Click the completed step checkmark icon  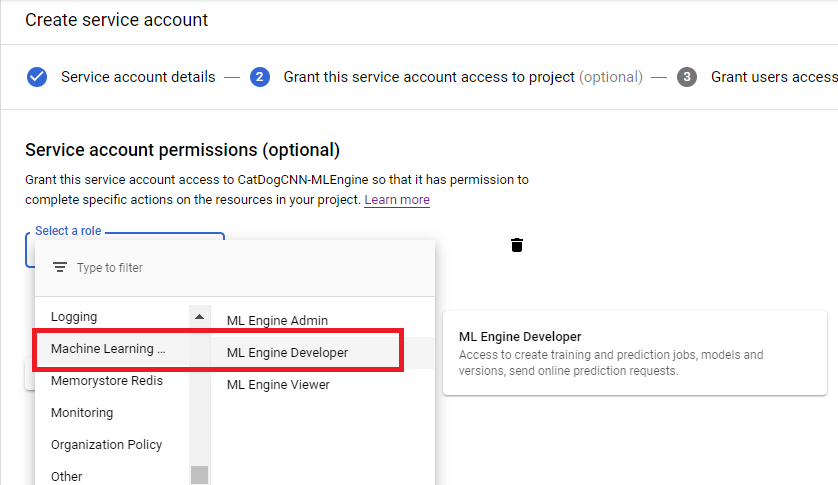[x=37, y=77]
